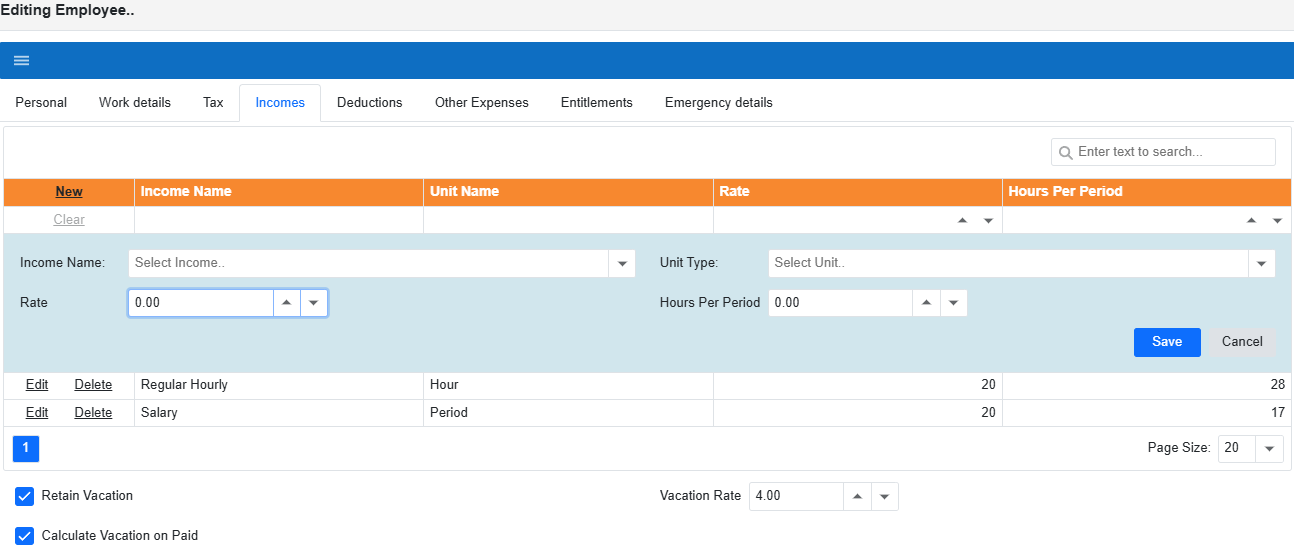Cancel the income edit form
Image resolution: width=1294 pixels, height=545 pixels.
click(1242, 342)
